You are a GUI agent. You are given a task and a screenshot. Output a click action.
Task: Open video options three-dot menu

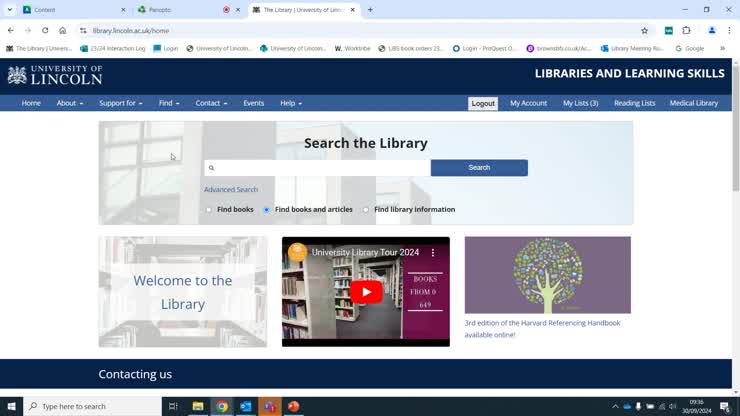click(x=433, y=253)
